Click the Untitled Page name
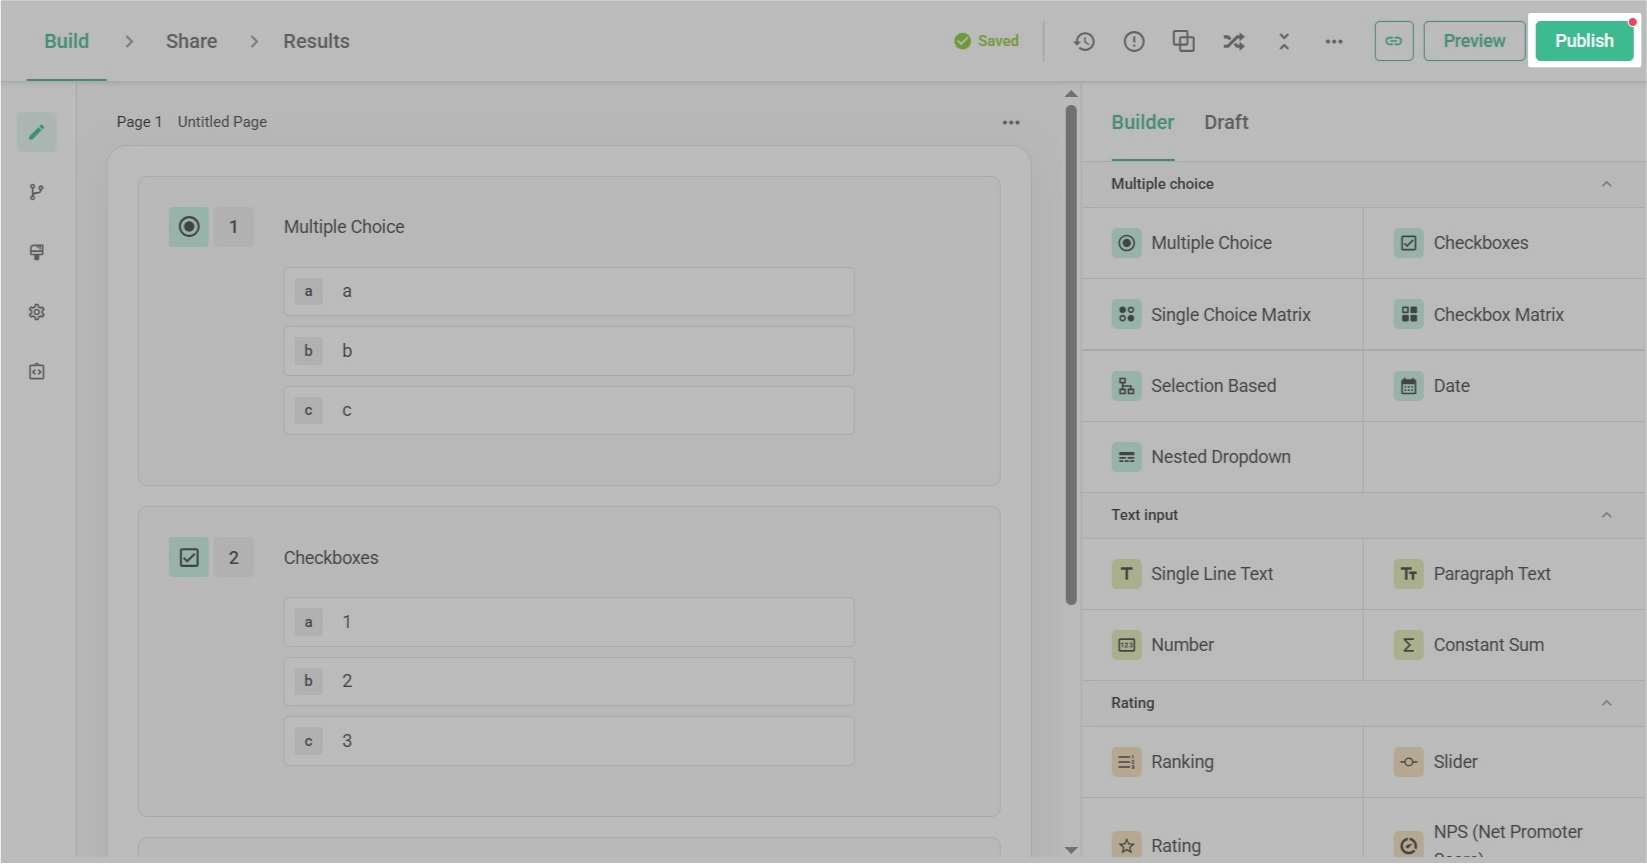The image size is (1647, 864). [x=222, y=122]
